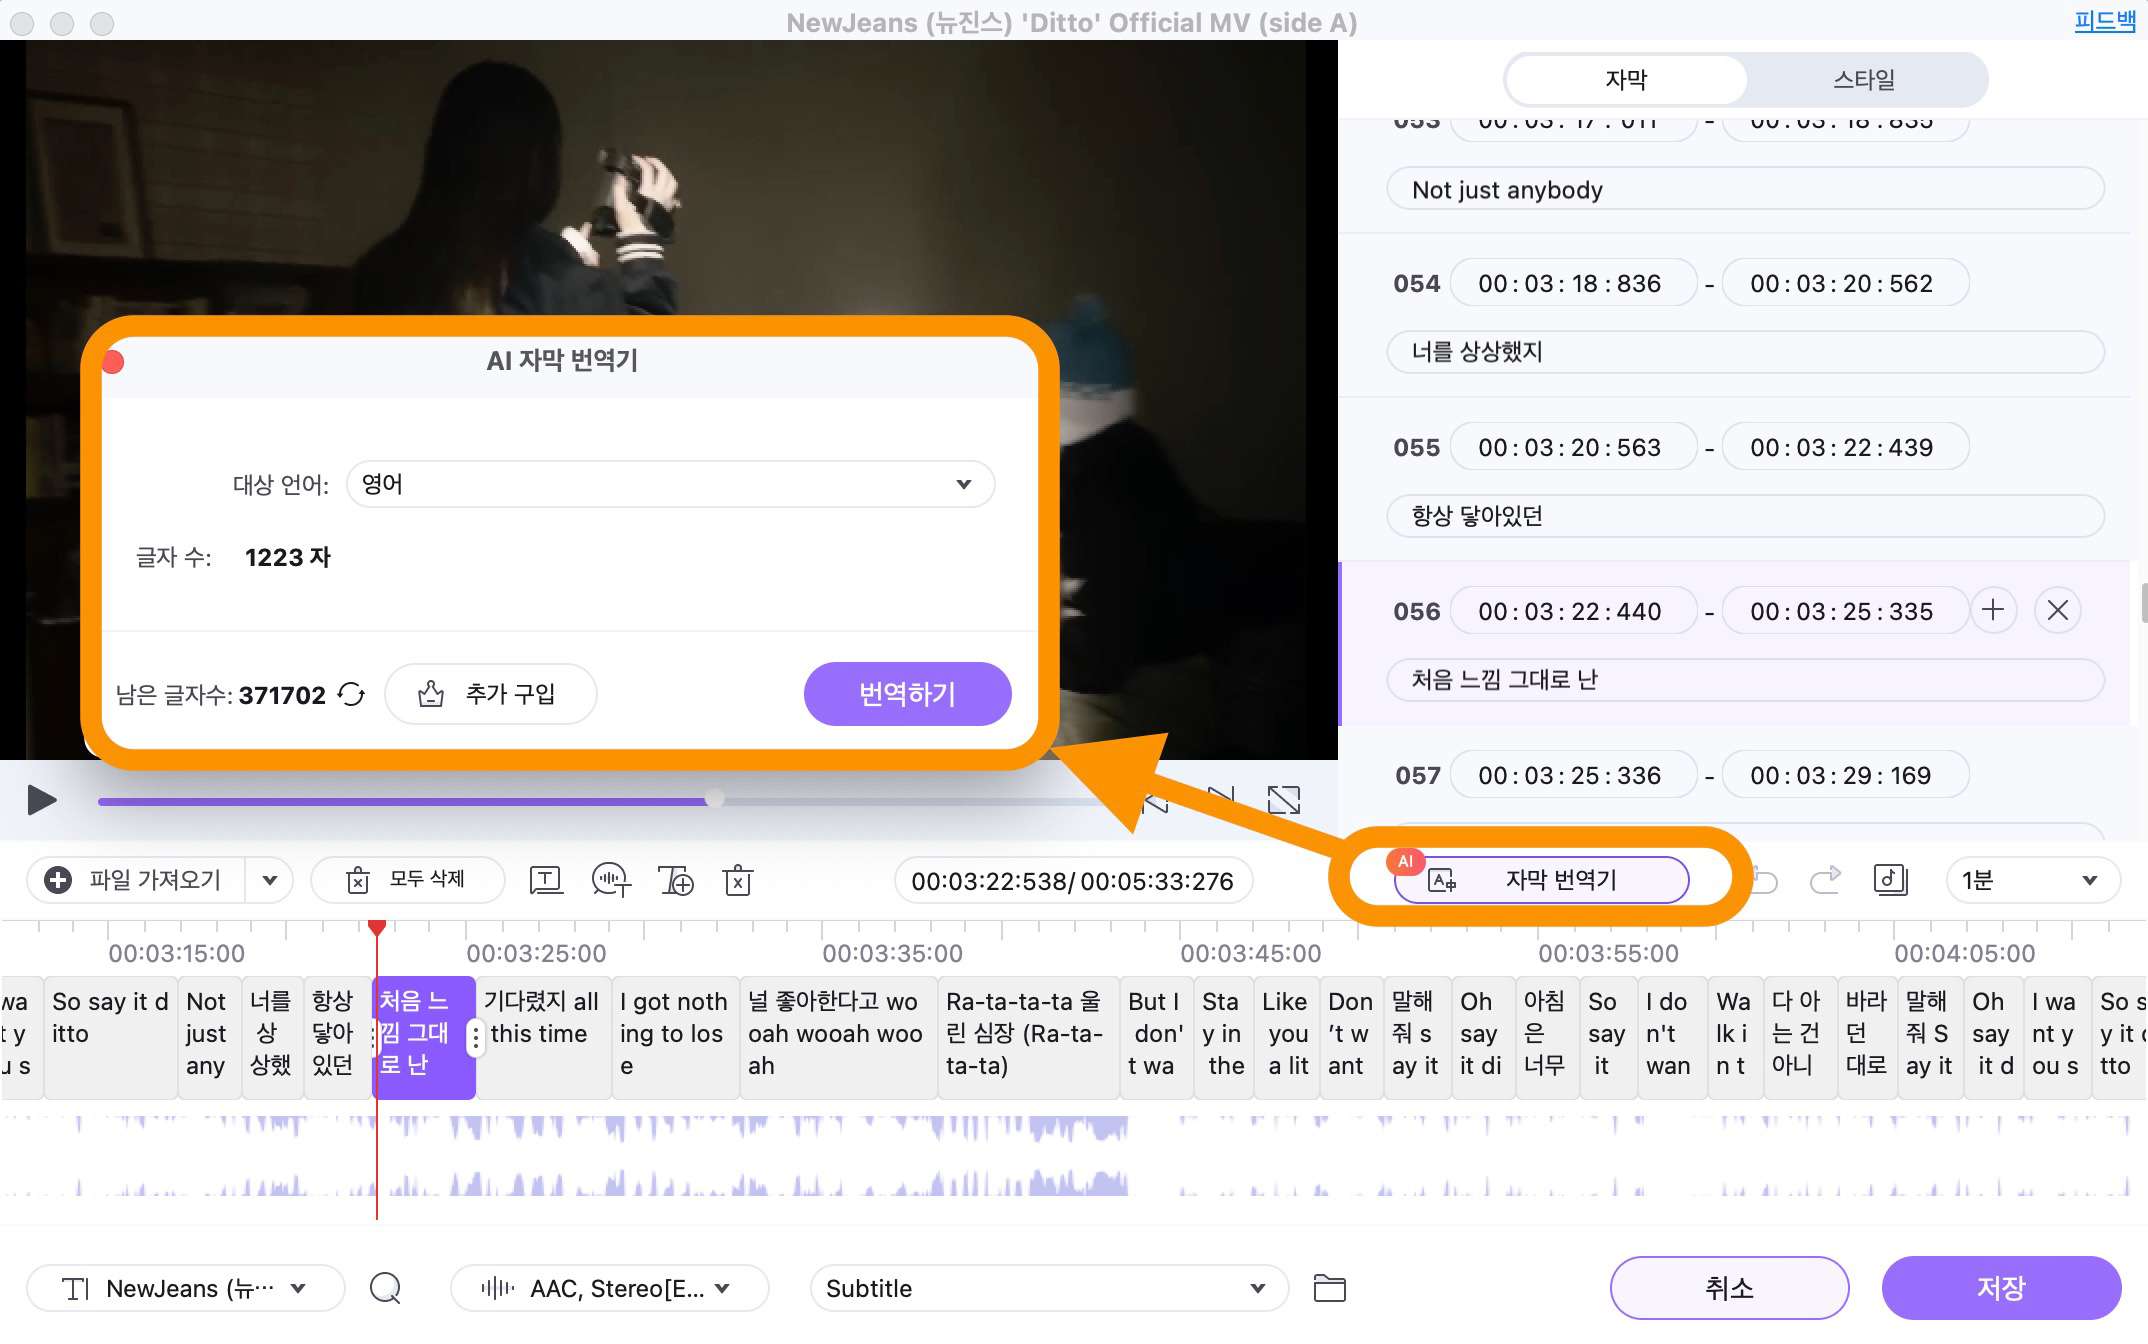Viewport: 2148px width, 1344px height.
Task: Click start time 00:03:25:336 field
Action: pos(1574,776)
